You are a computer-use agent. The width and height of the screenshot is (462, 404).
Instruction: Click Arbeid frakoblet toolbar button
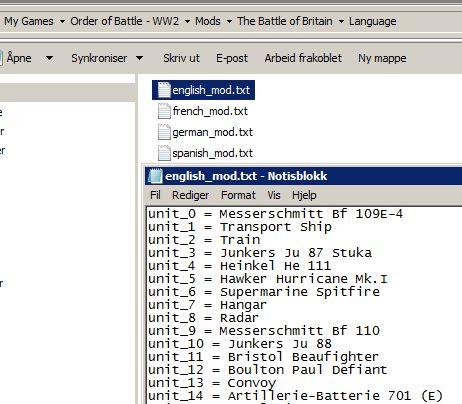pos(303,58)
